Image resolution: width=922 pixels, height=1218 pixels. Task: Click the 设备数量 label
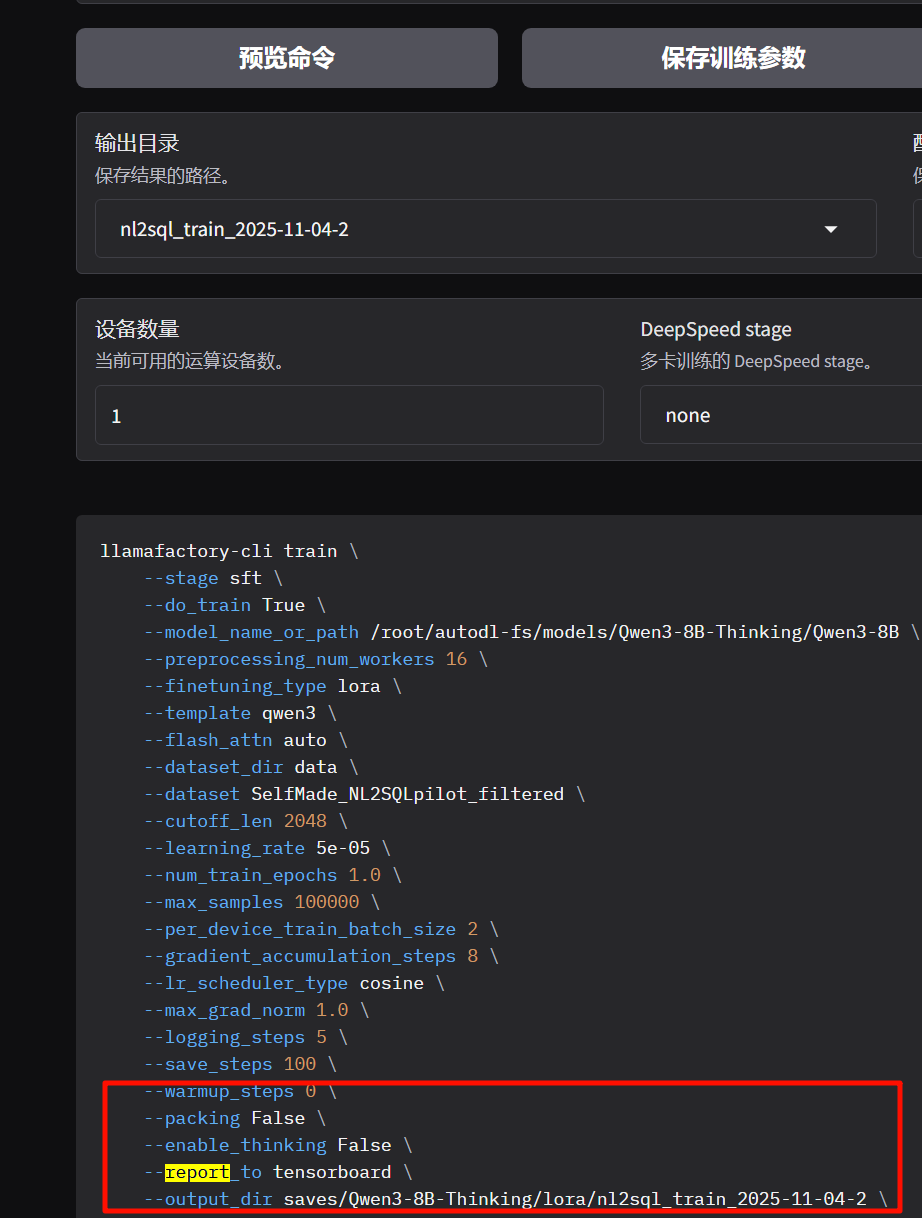click(137, 329)
